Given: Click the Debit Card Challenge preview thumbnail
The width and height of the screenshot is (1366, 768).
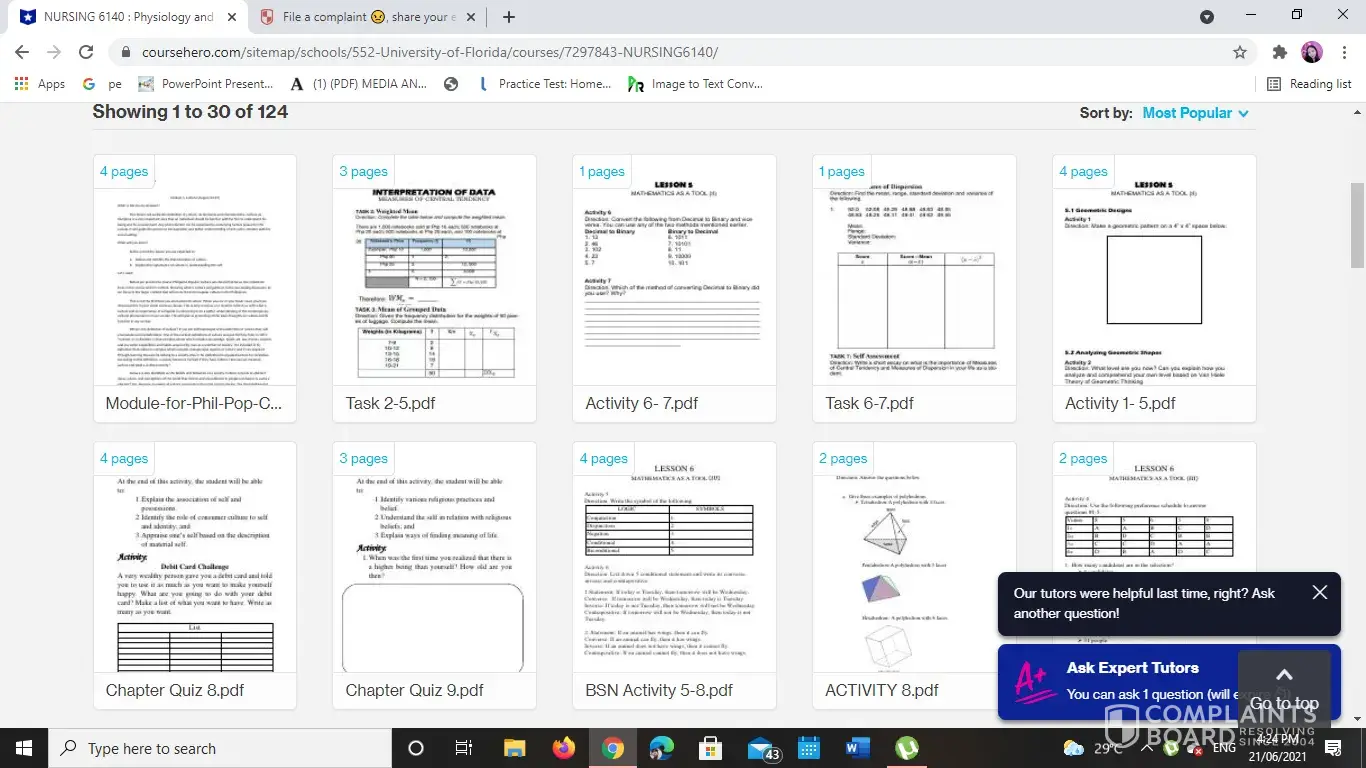Looking at the screenshot, I should click(195, 557).
